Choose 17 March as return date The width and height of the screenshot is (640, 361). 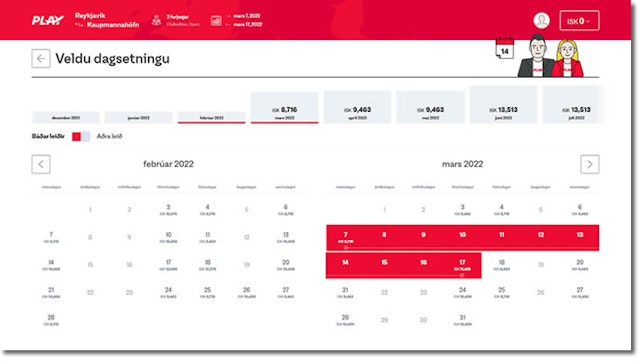point(462,265)
